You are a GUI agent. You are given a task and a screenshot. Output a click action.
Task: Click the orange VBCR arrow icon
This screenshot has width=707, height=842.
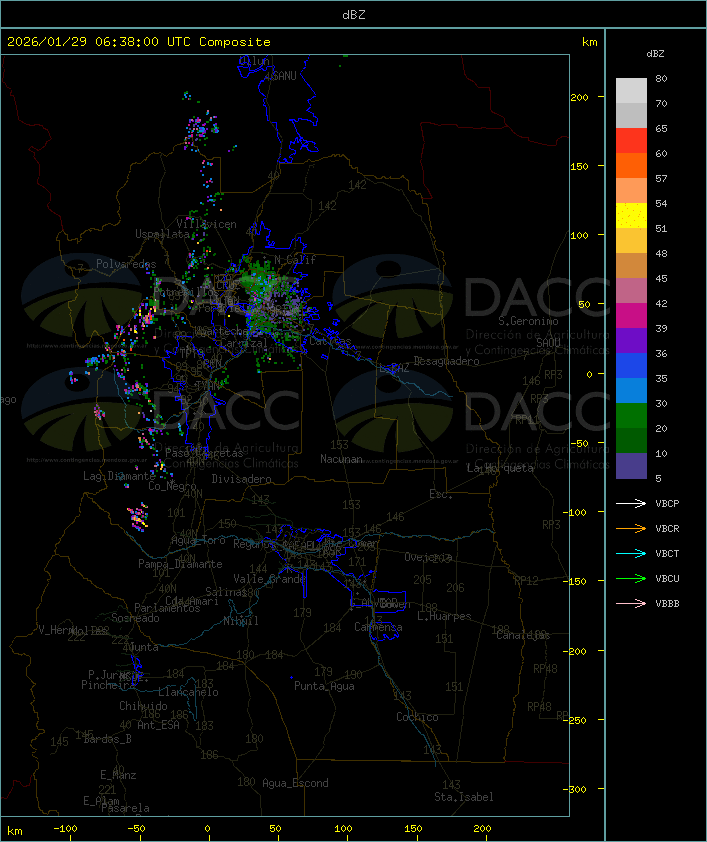pos(631,529)
